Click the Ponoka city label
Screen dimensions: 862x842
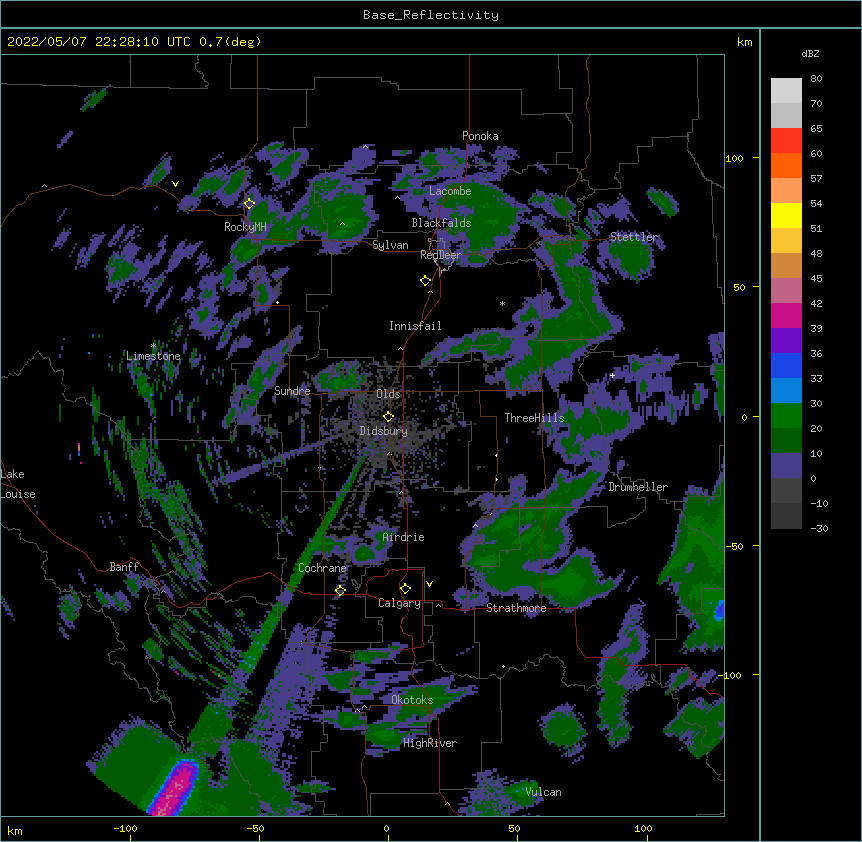(480, 136)
